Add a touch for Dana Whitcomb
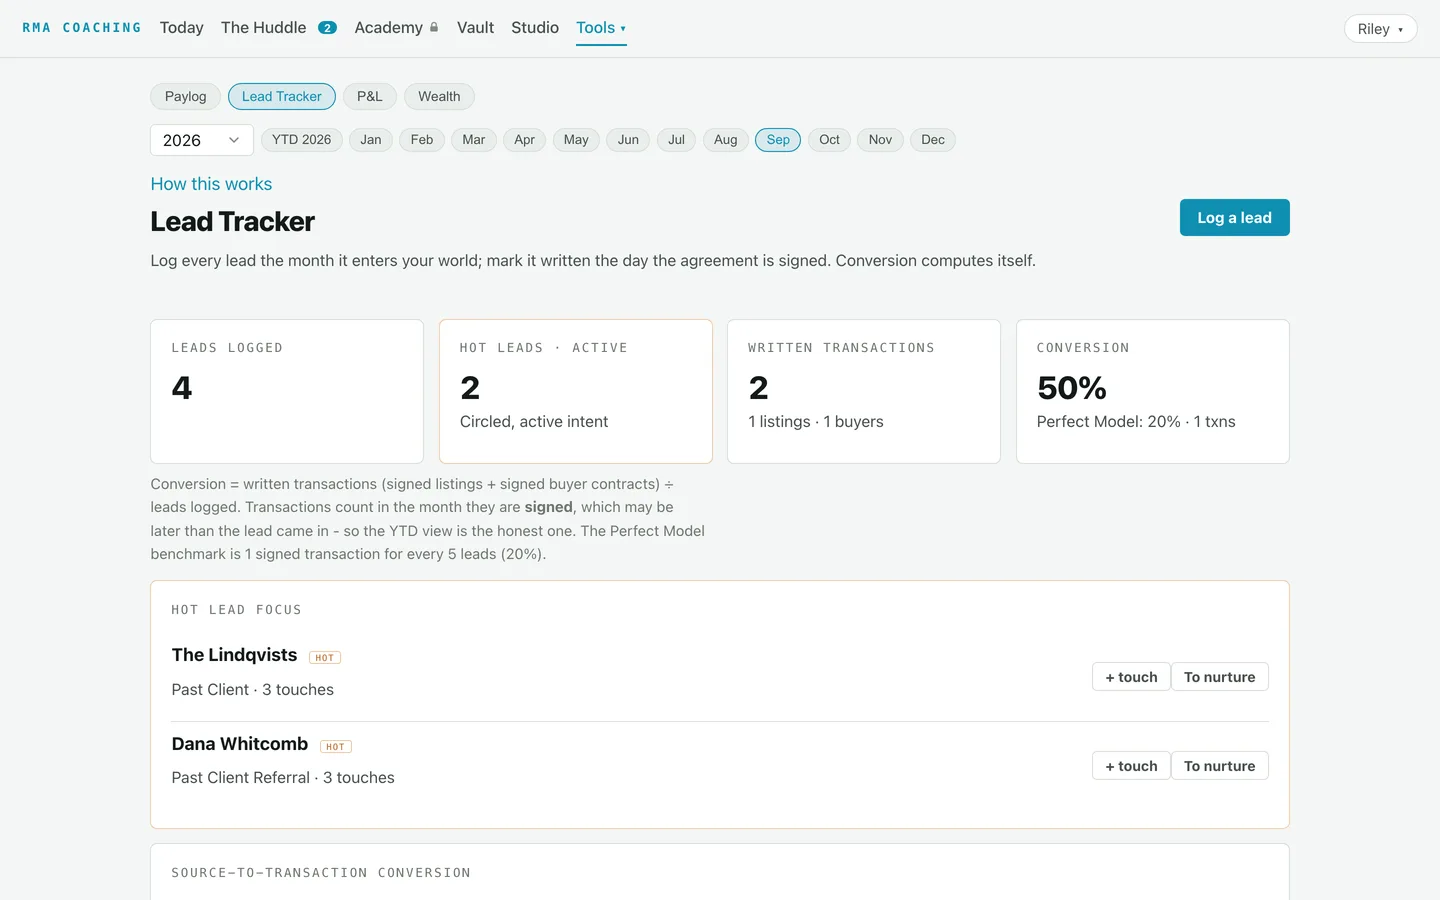This screenshot has height=900, width=1440. pyautogui.click(x=1131, y=766)
